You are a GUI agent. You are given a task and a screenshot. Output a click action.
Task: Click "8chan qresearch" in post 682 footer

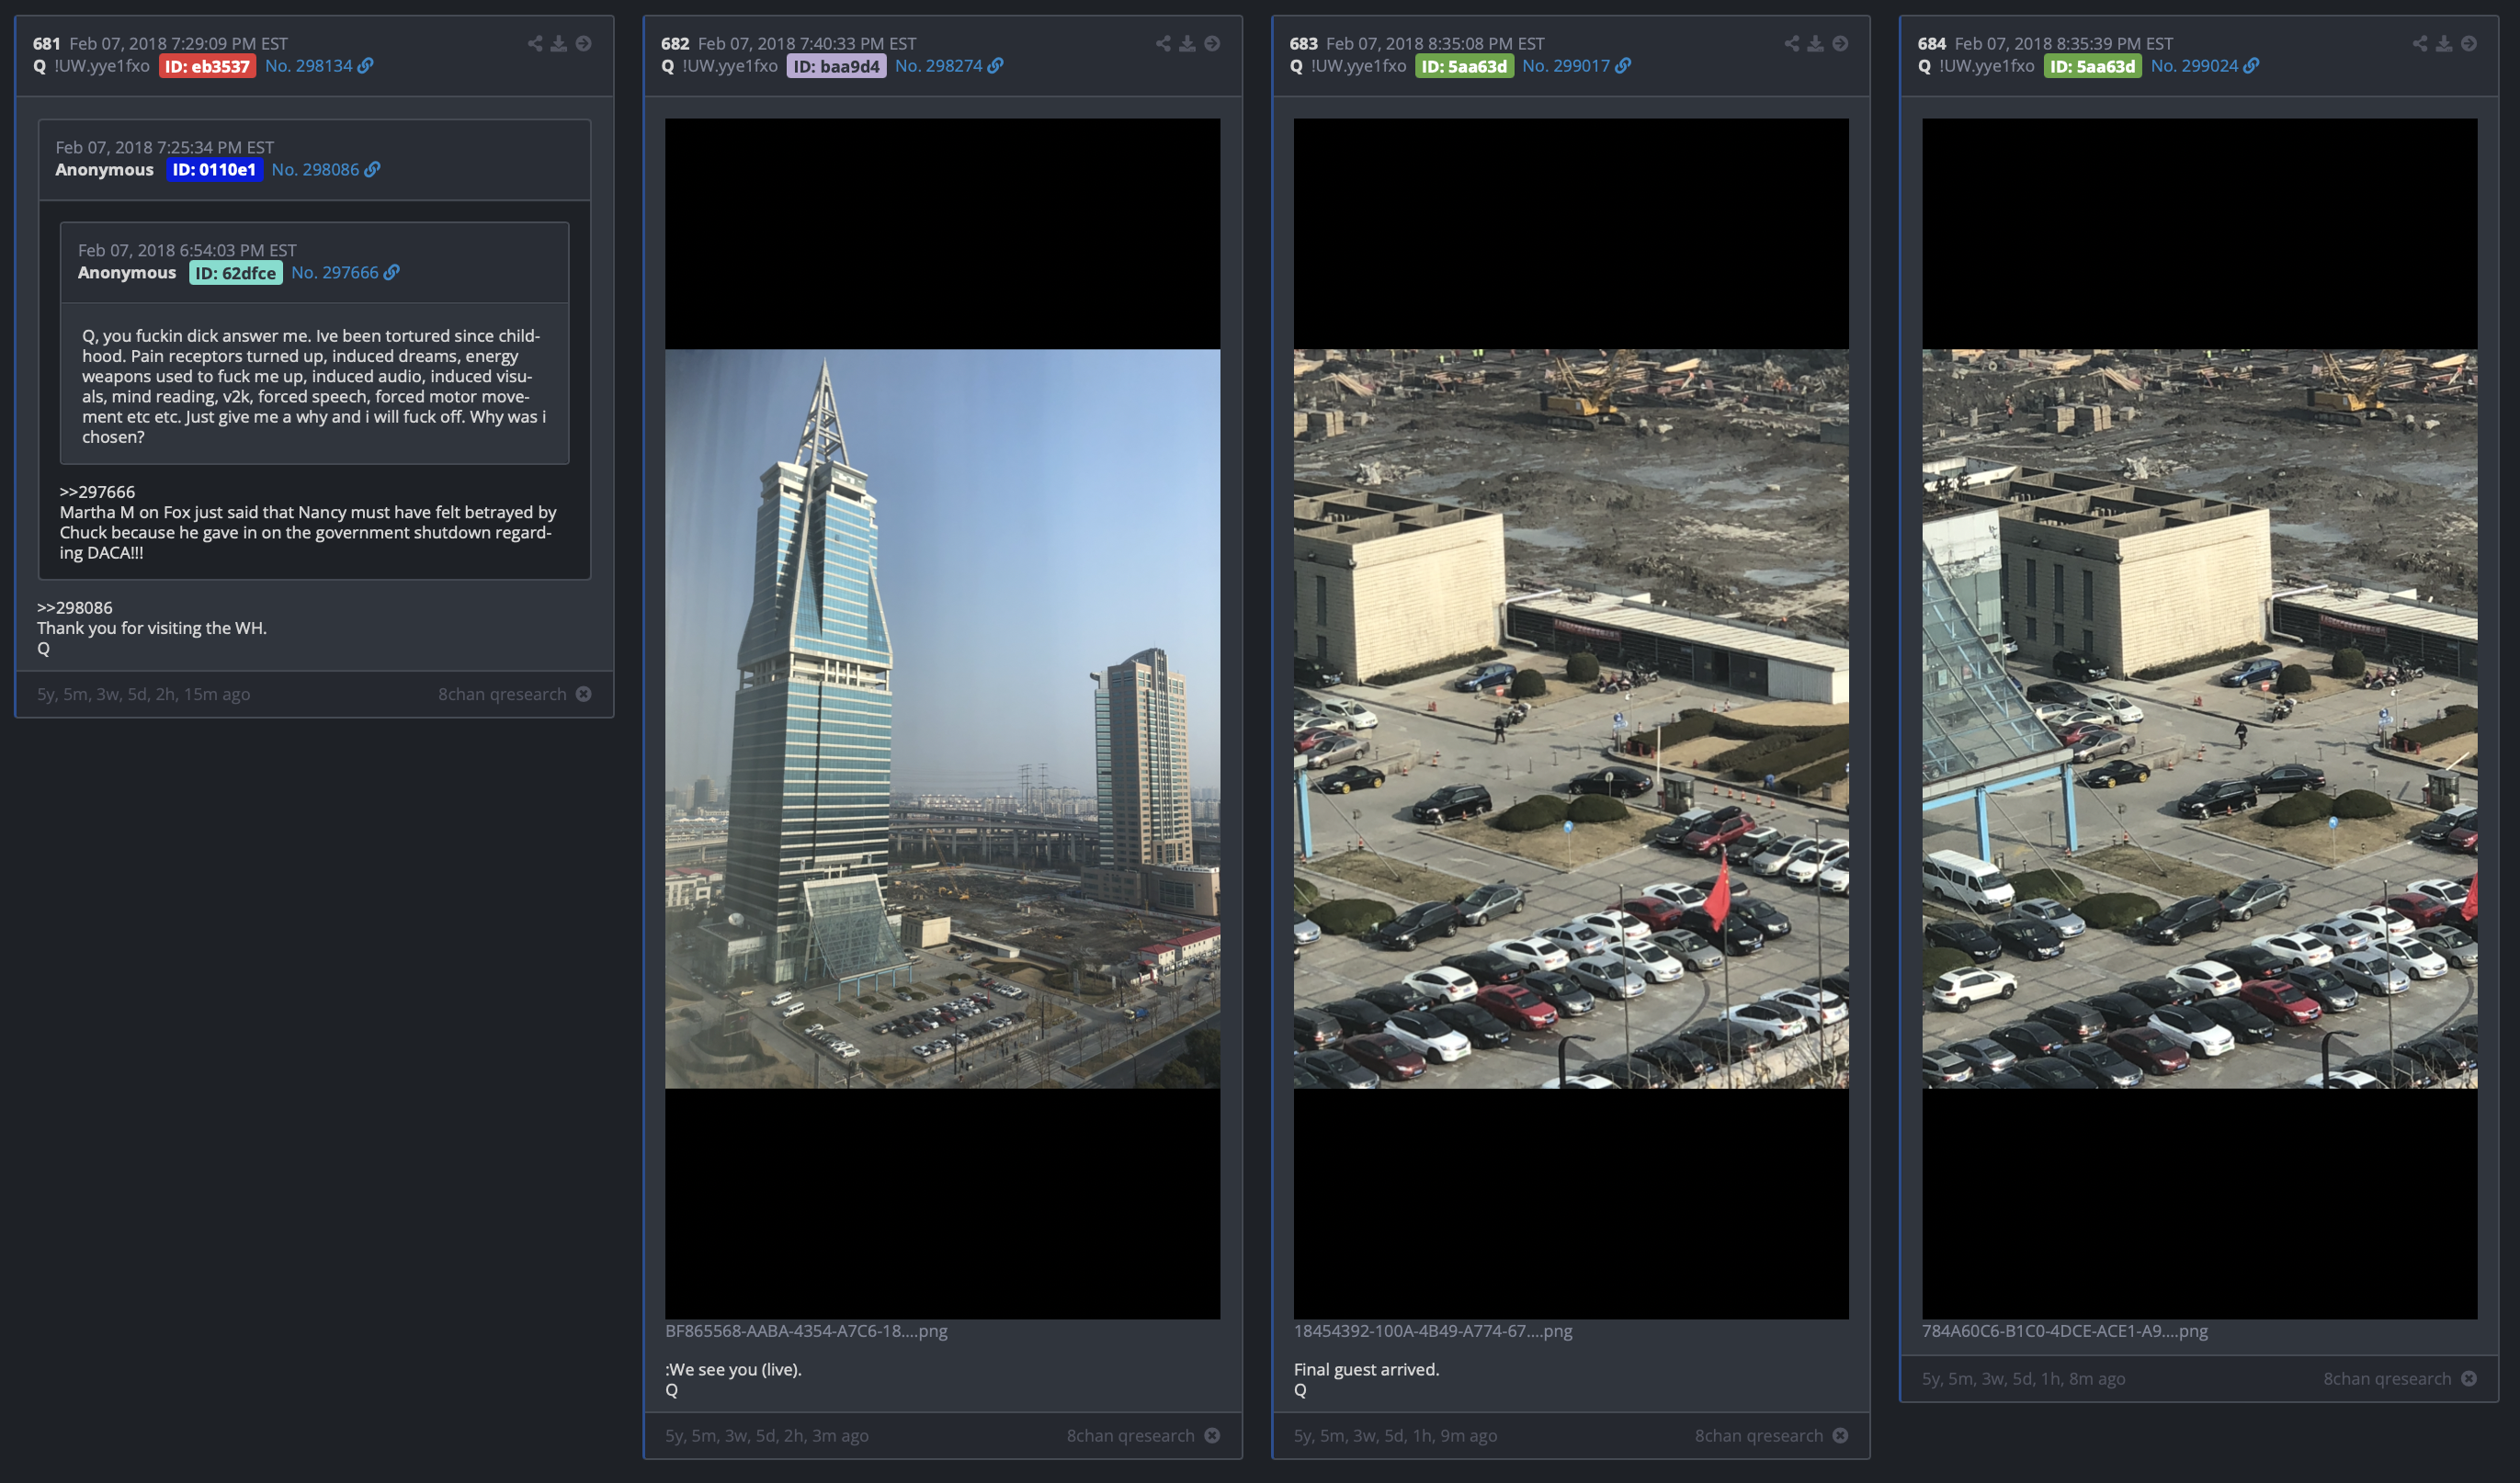click(x=1130, y=1435)
